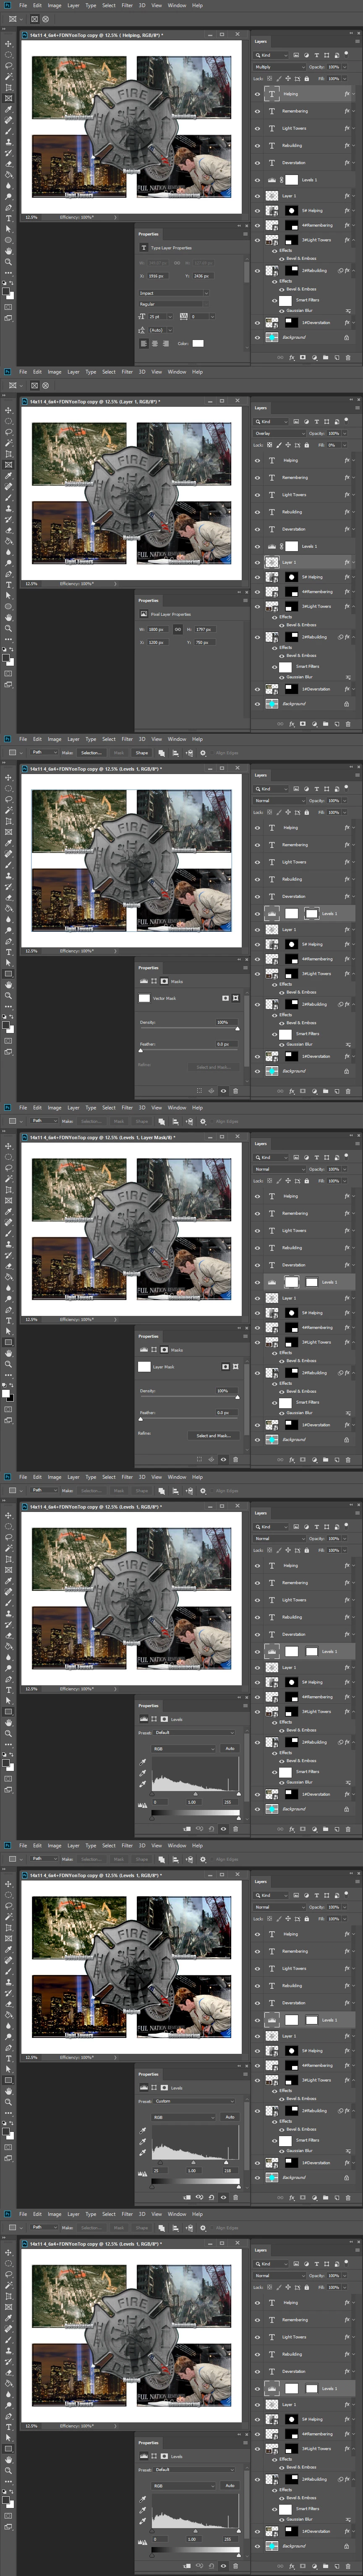Viewport: 363px width, 2576px height.
Task: Click type-layer filter icon in Multiply-mode Layers panel
Action: [x=317, y=55]
